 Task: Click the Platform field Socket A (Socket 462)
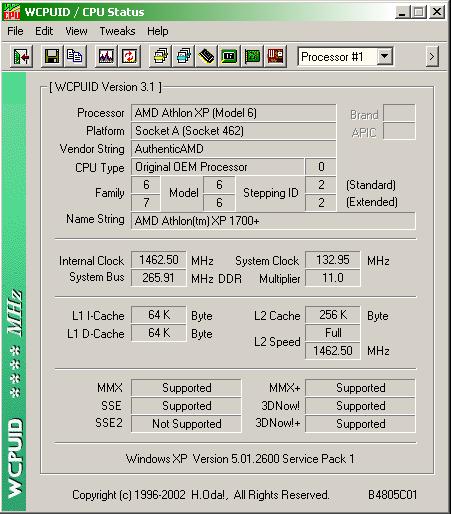point(233,131)
